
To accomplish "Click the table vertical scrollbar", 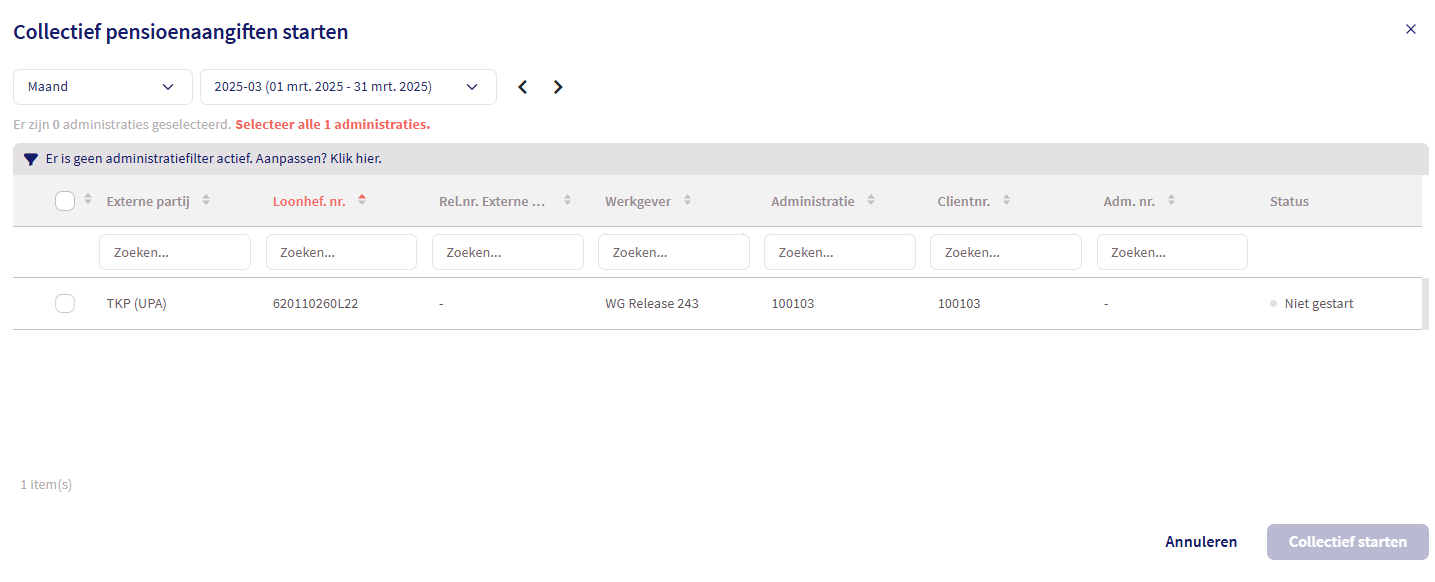I will coord(1425,304).
